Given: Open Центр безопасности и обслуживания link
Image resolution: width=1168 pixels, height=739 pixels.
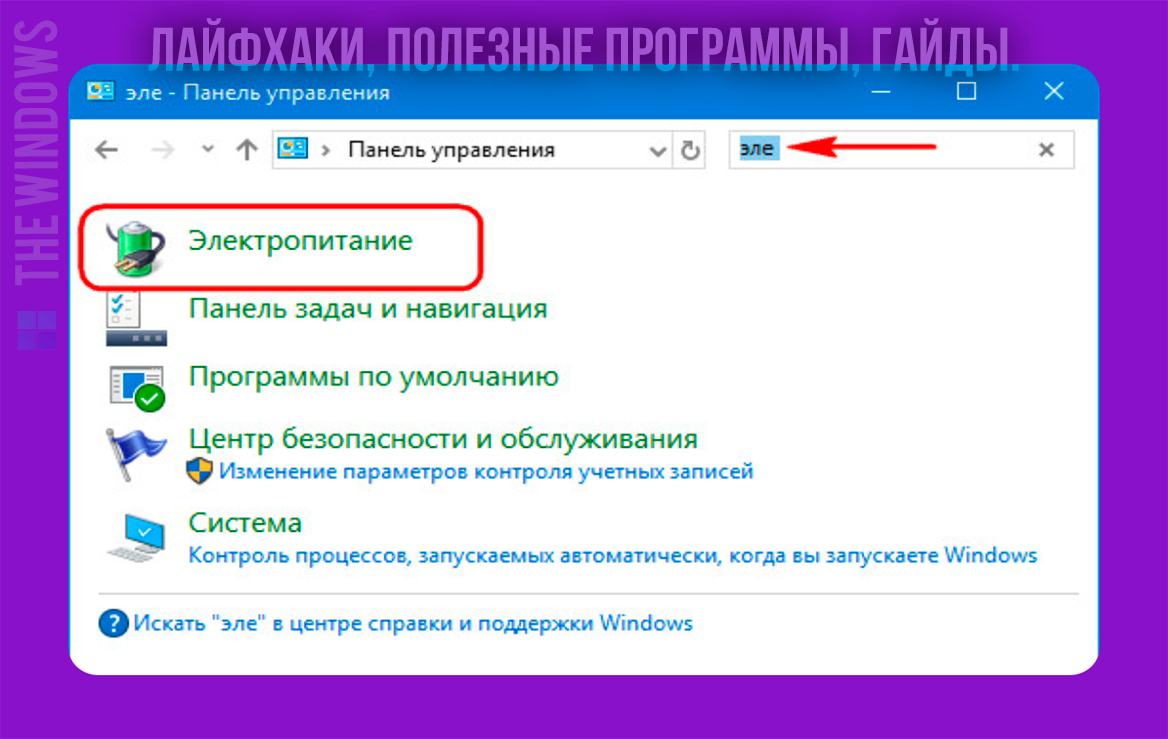Looking at the screenshot, I should [x=443, y=439].
